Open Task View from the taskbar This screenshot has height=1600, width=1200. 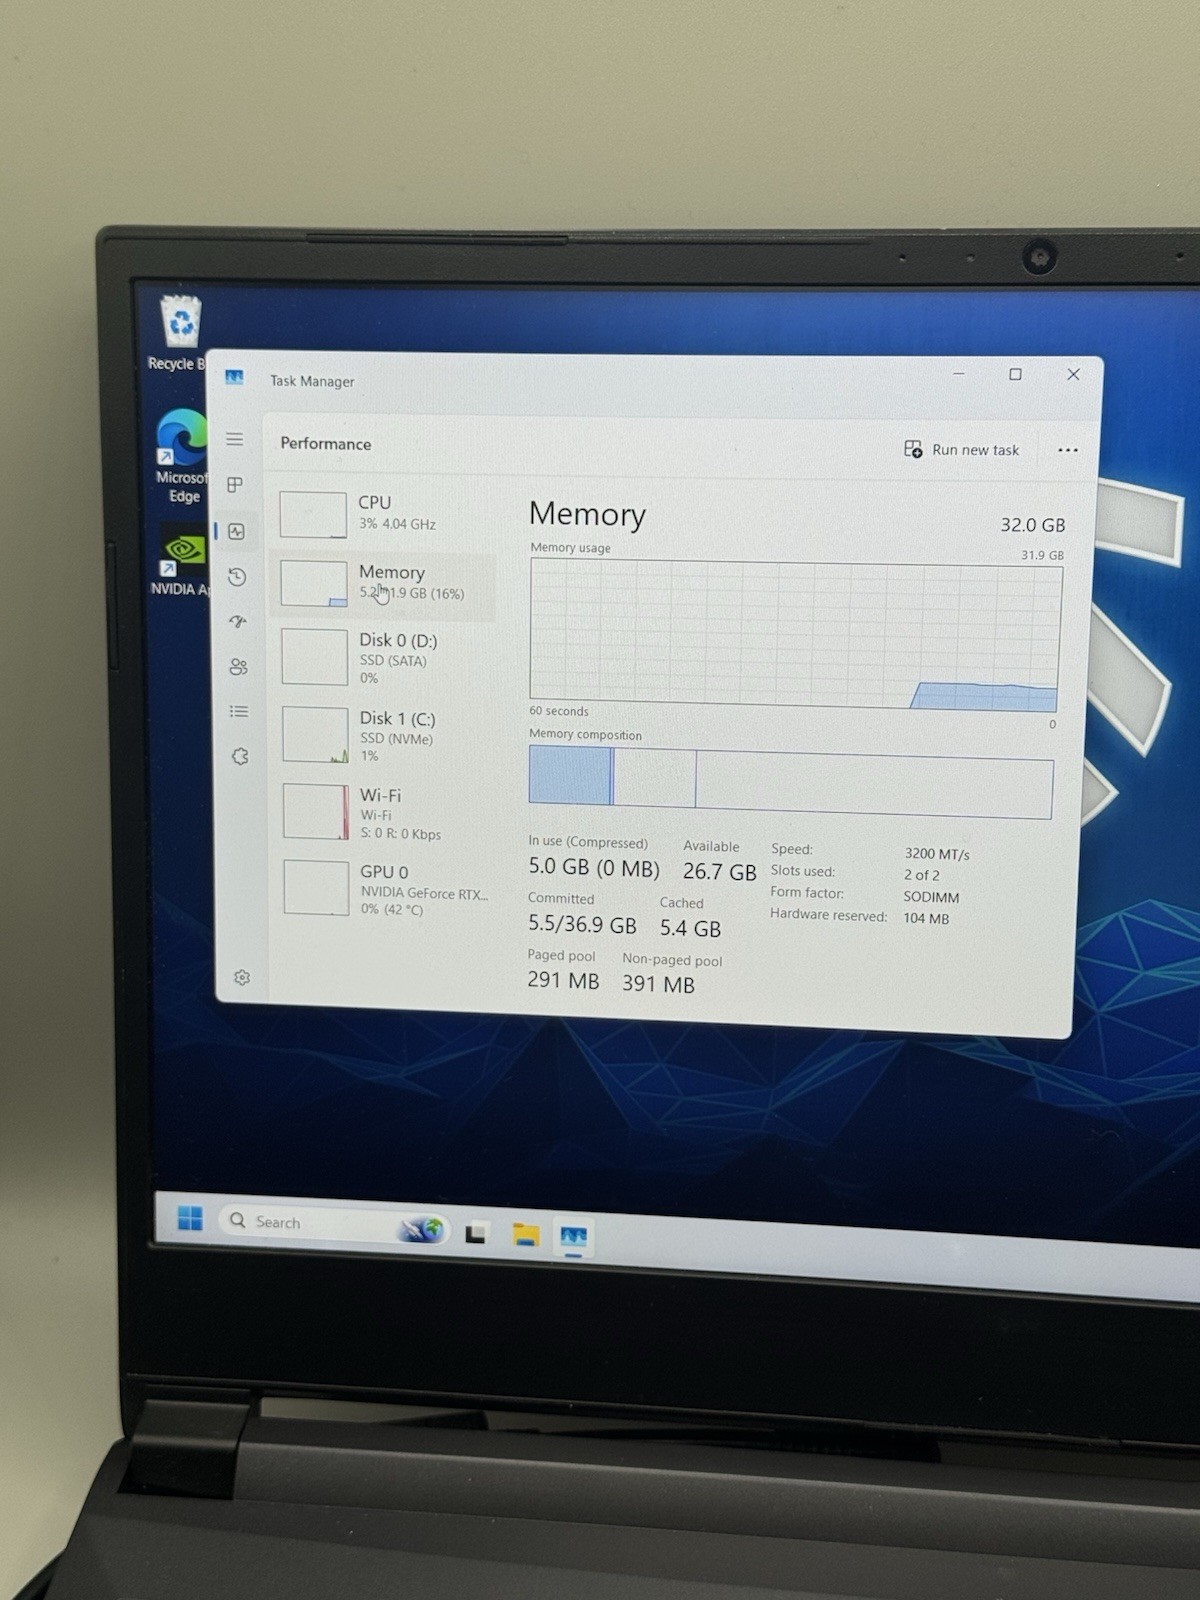[476, 1233]
